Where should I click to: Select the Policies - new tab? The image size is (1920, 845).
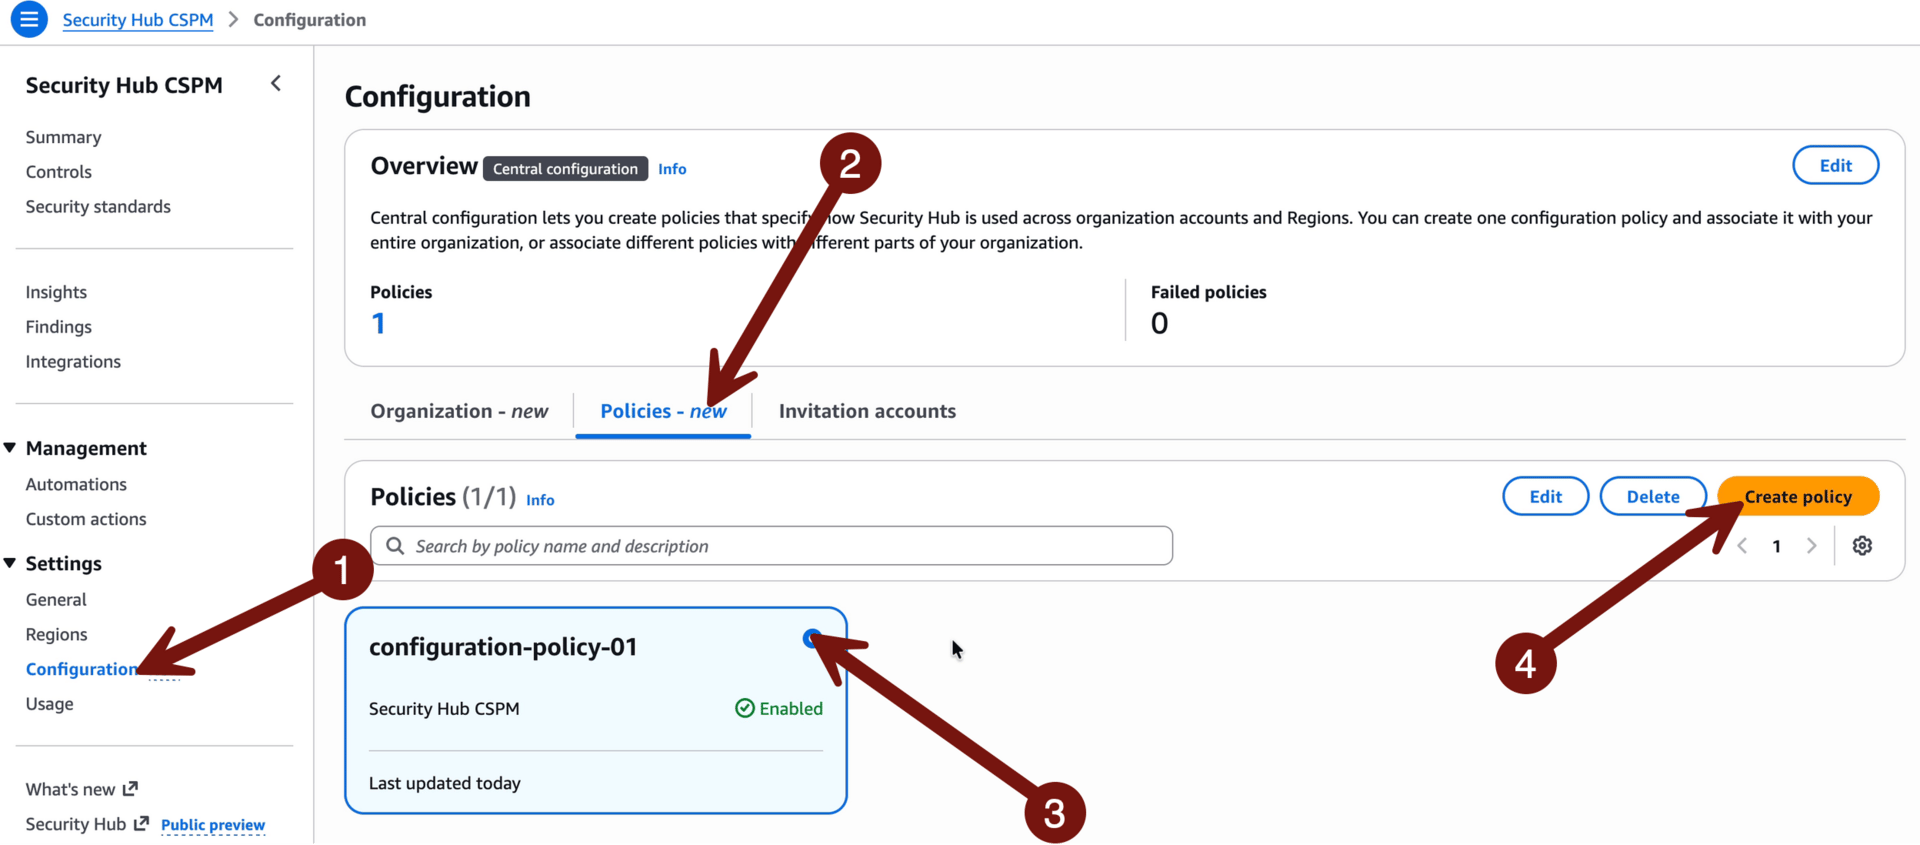(662, 411)
